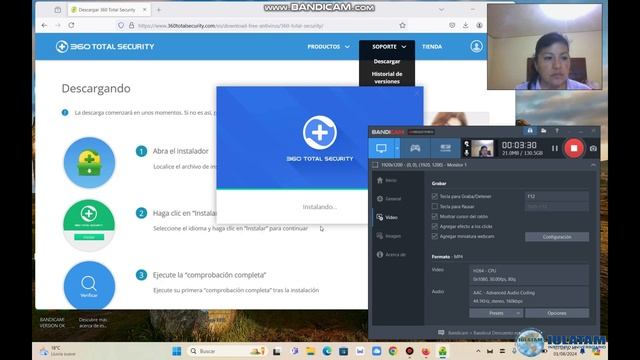Toggle Tecla para Pausar checkbox
This screenshot has height=360, width=640.
pos(435,207)
